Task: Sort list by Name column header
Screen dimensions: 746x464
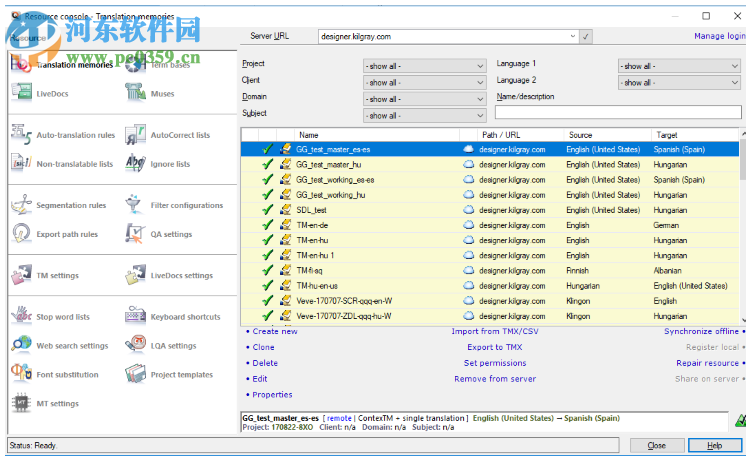Action: (308, 135)
